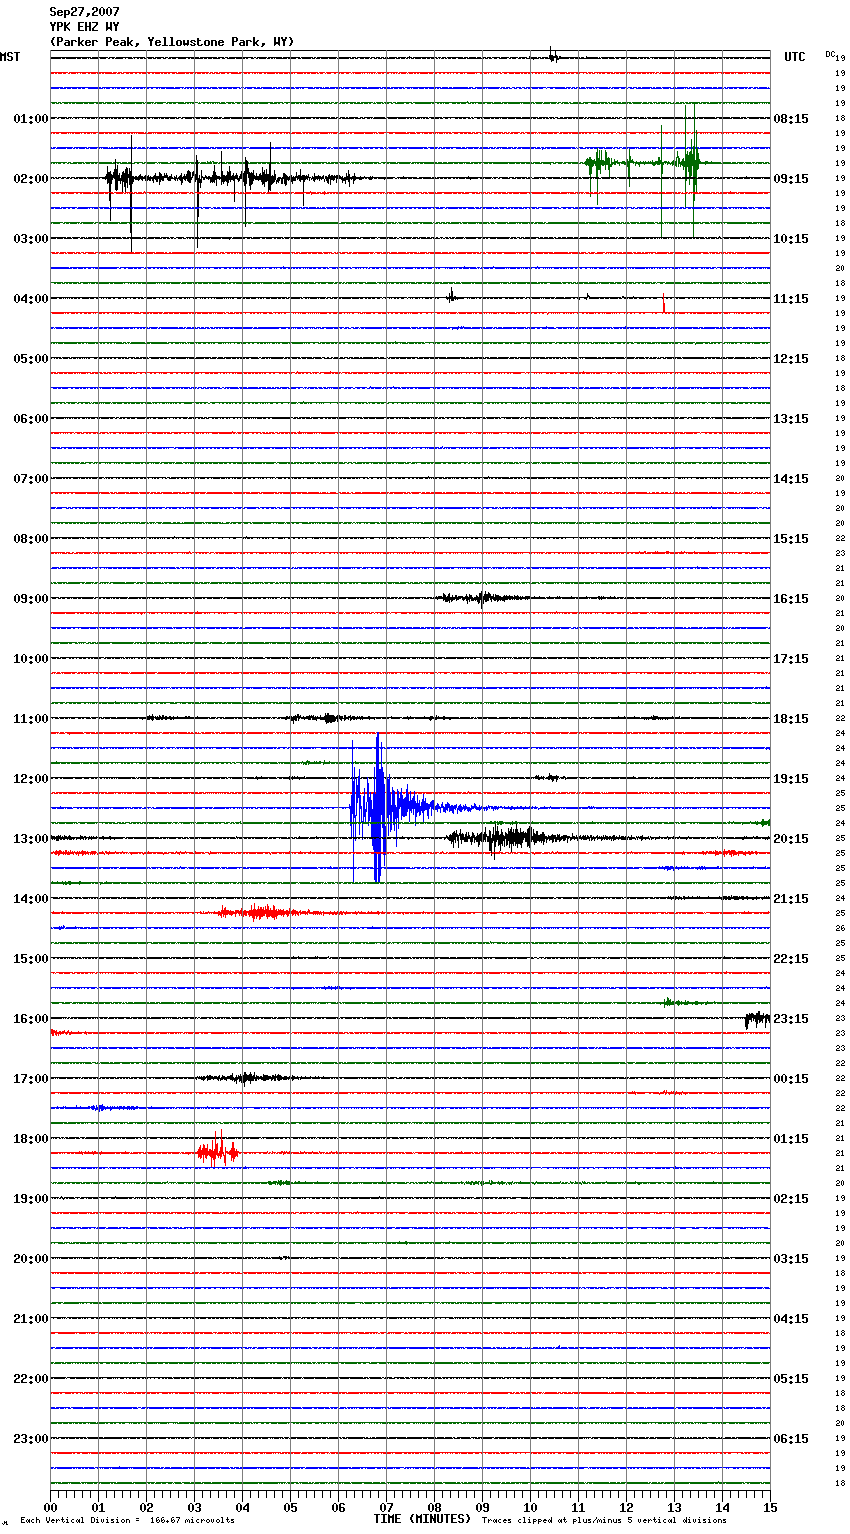Click the 20:15 UTC time label
Image resolution: width=850 pixels, height=1534 pixels.
[x=791, y=838]
